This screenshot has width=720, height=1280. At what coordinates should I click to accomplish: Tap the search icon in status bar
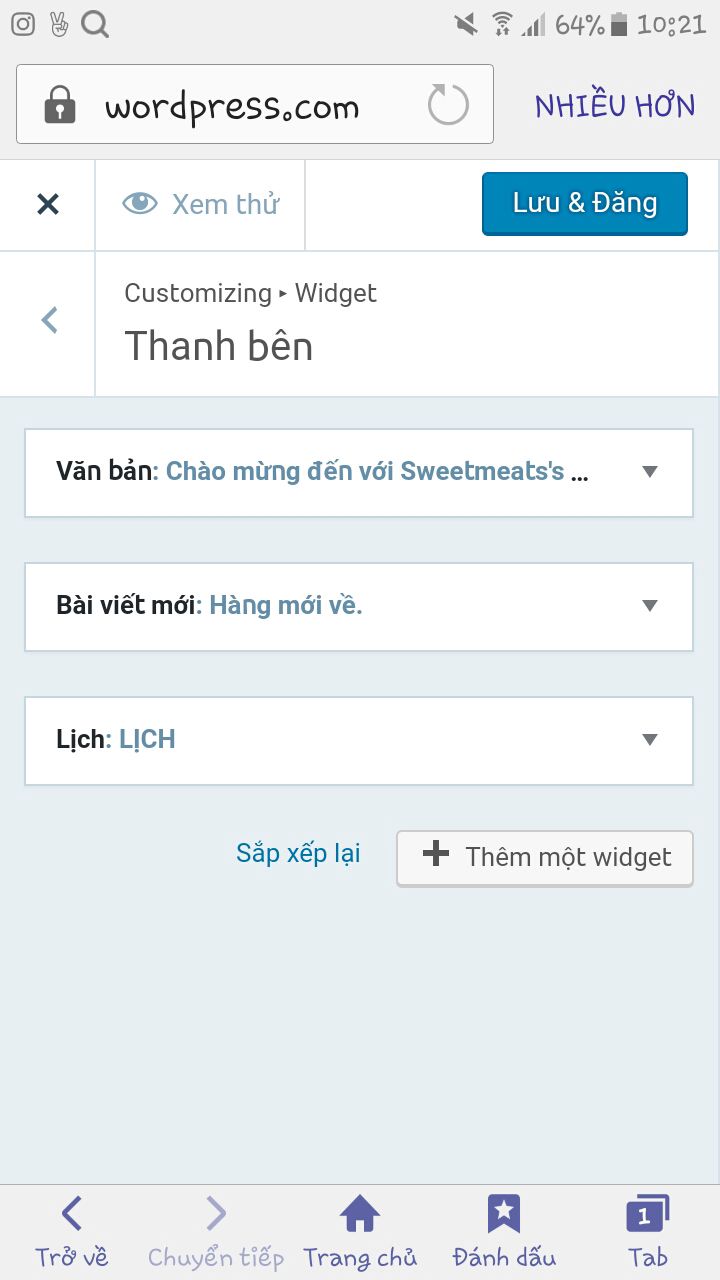point(95,24)
